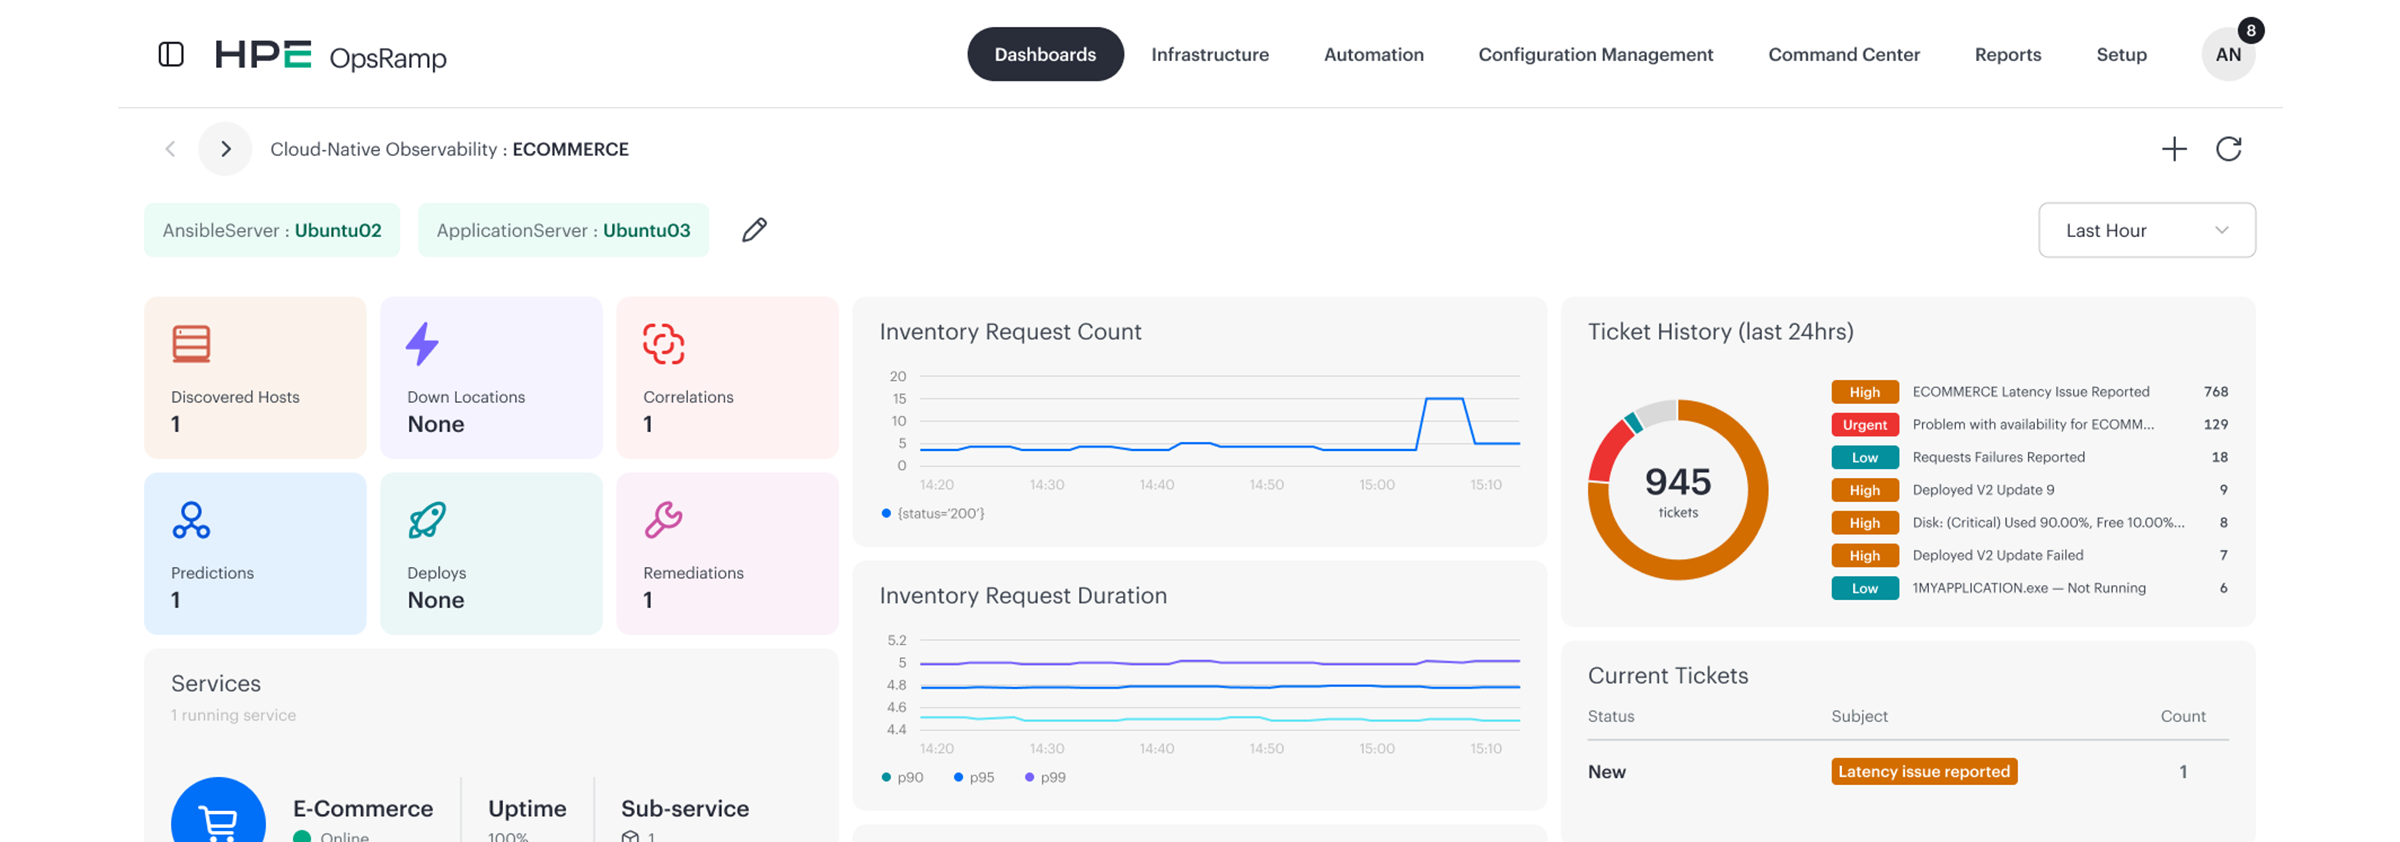Viewport: 2400px width, 842px height.
Task: Select Requests Failures Reported ticket row
Action: click(2030, 457)
